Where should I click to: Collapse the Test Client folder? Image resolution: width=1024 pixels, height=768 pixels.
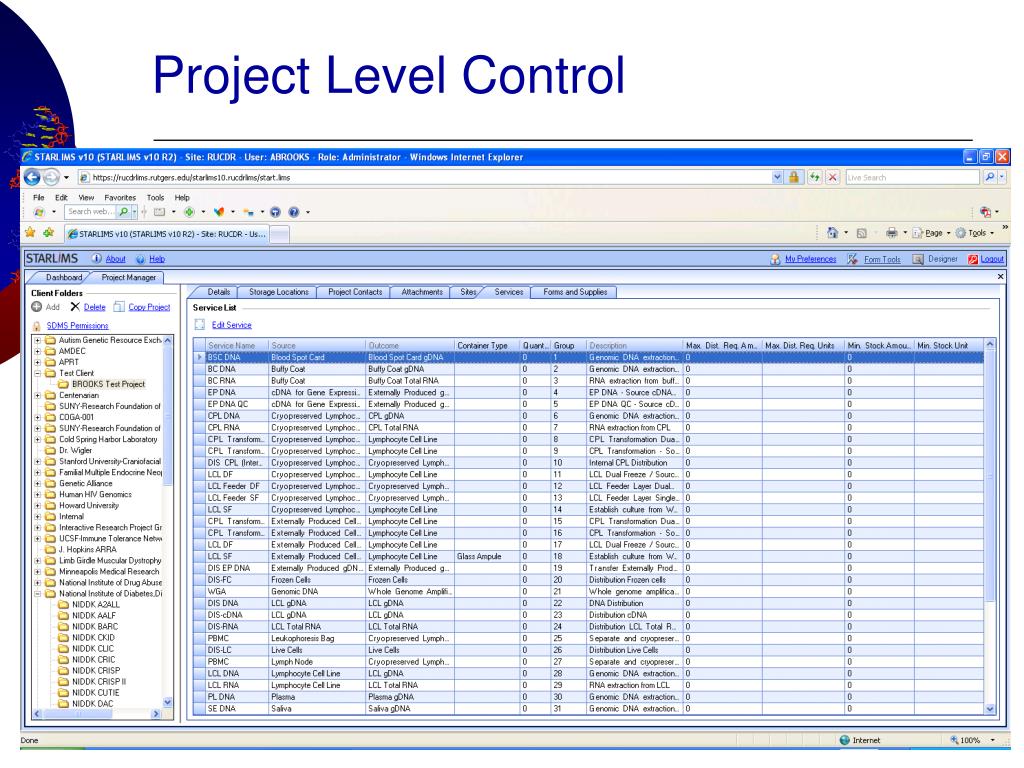point(38,373)
